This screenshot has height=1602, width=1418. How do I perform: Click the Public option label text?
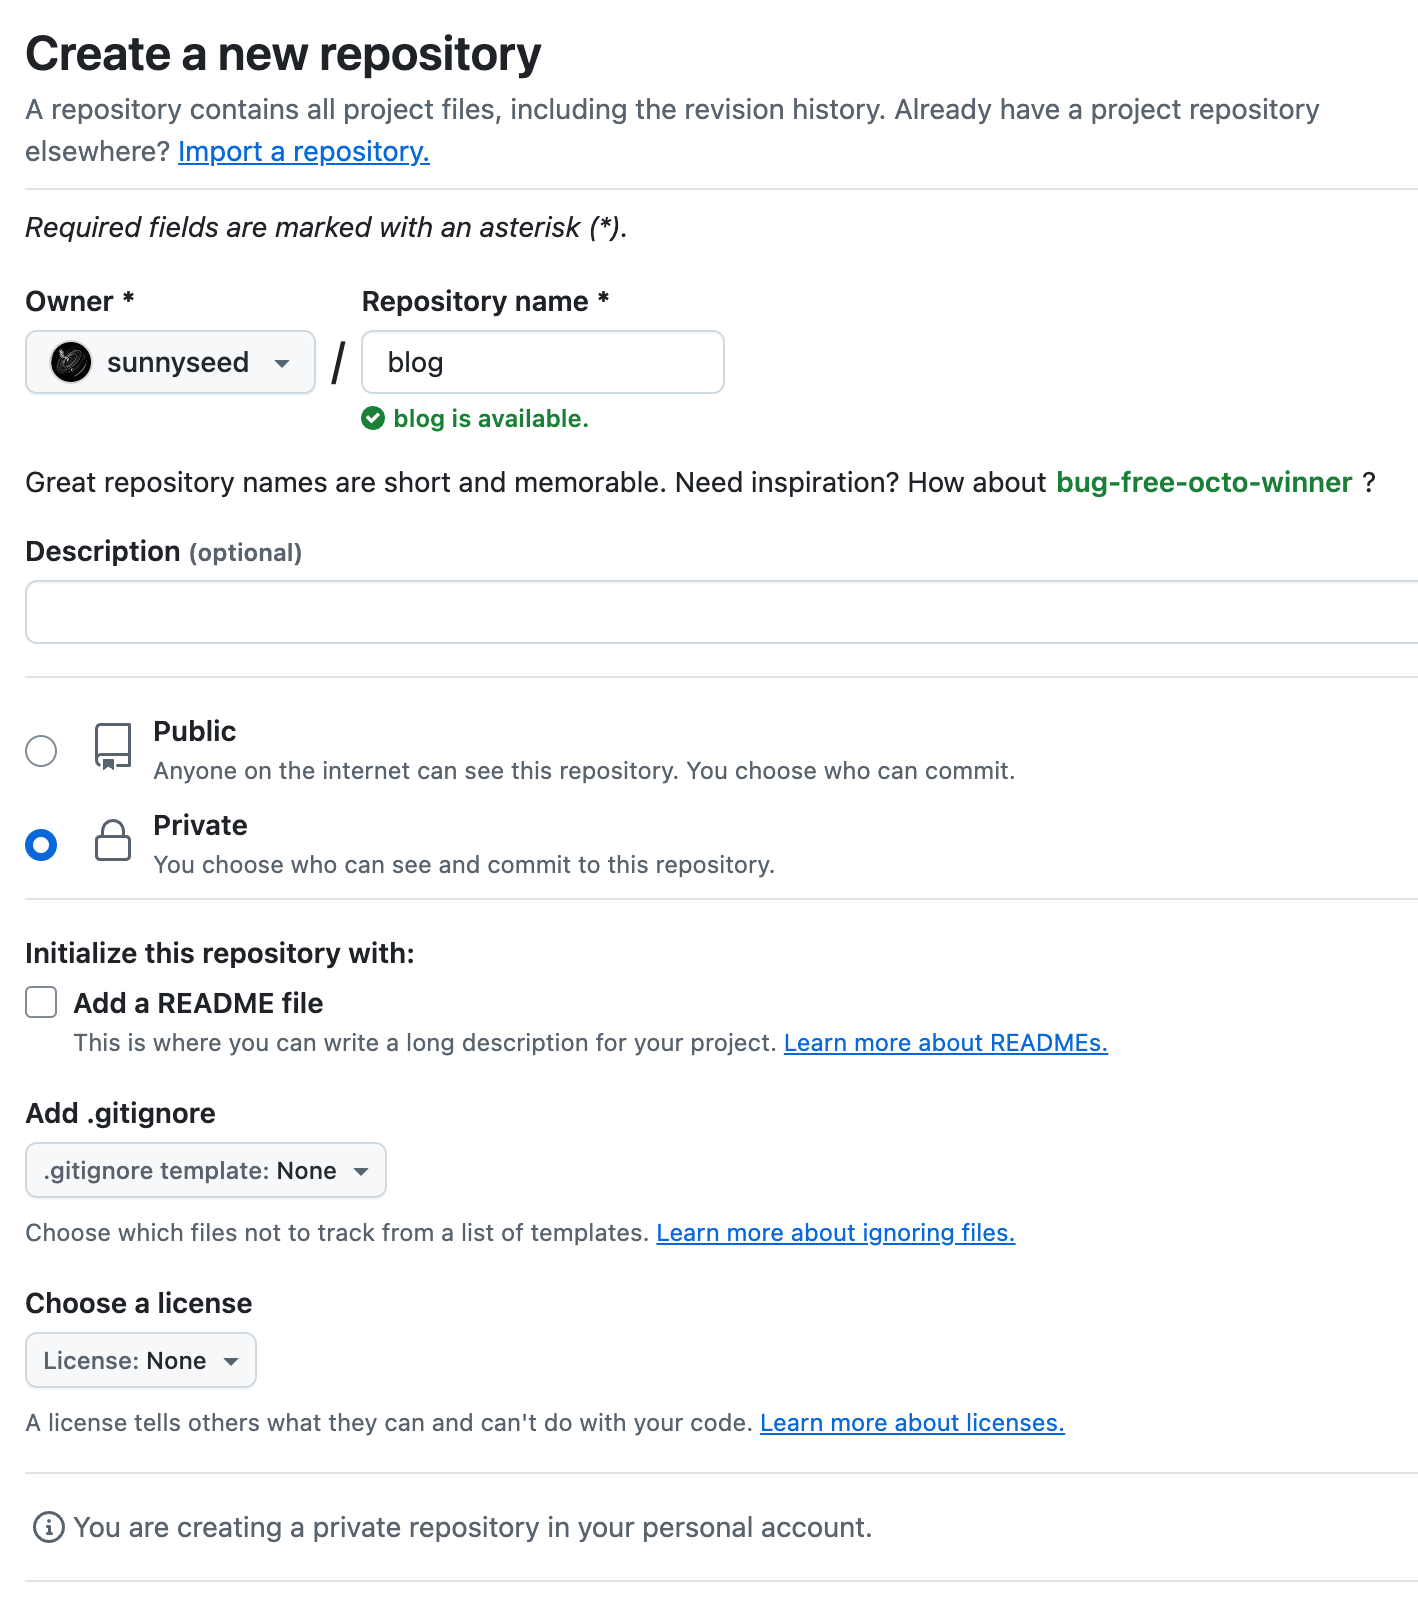(195, 731)
